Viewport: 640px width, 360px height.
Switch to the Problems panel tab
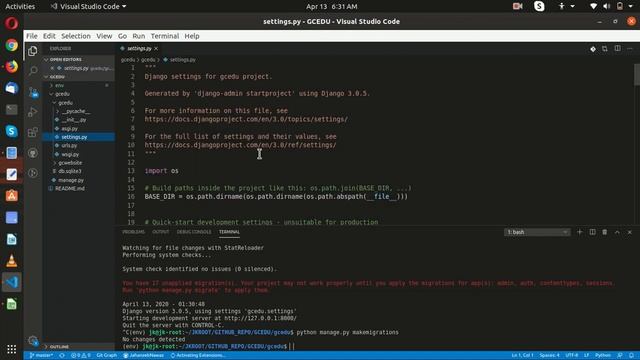pos(133,232)
